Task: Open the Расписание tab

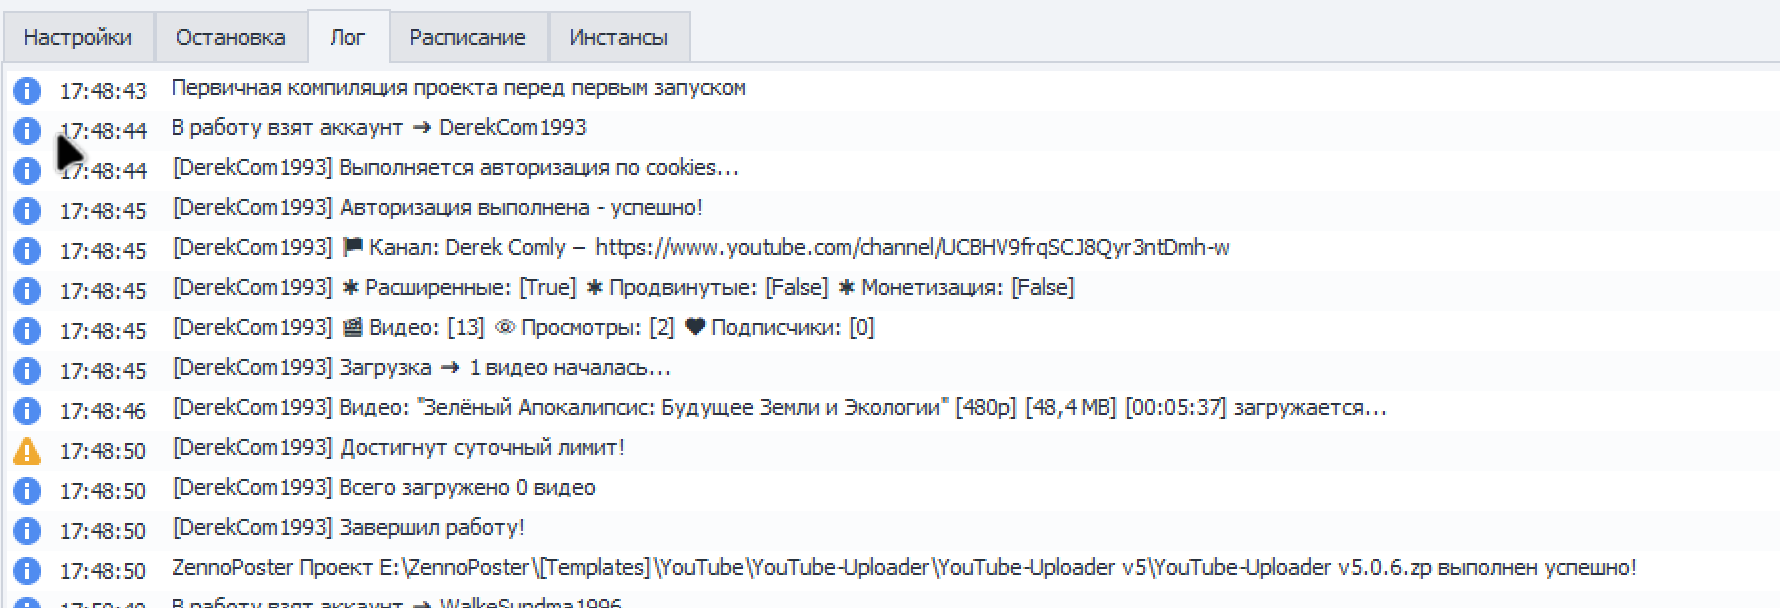Action: coord(467,37)
